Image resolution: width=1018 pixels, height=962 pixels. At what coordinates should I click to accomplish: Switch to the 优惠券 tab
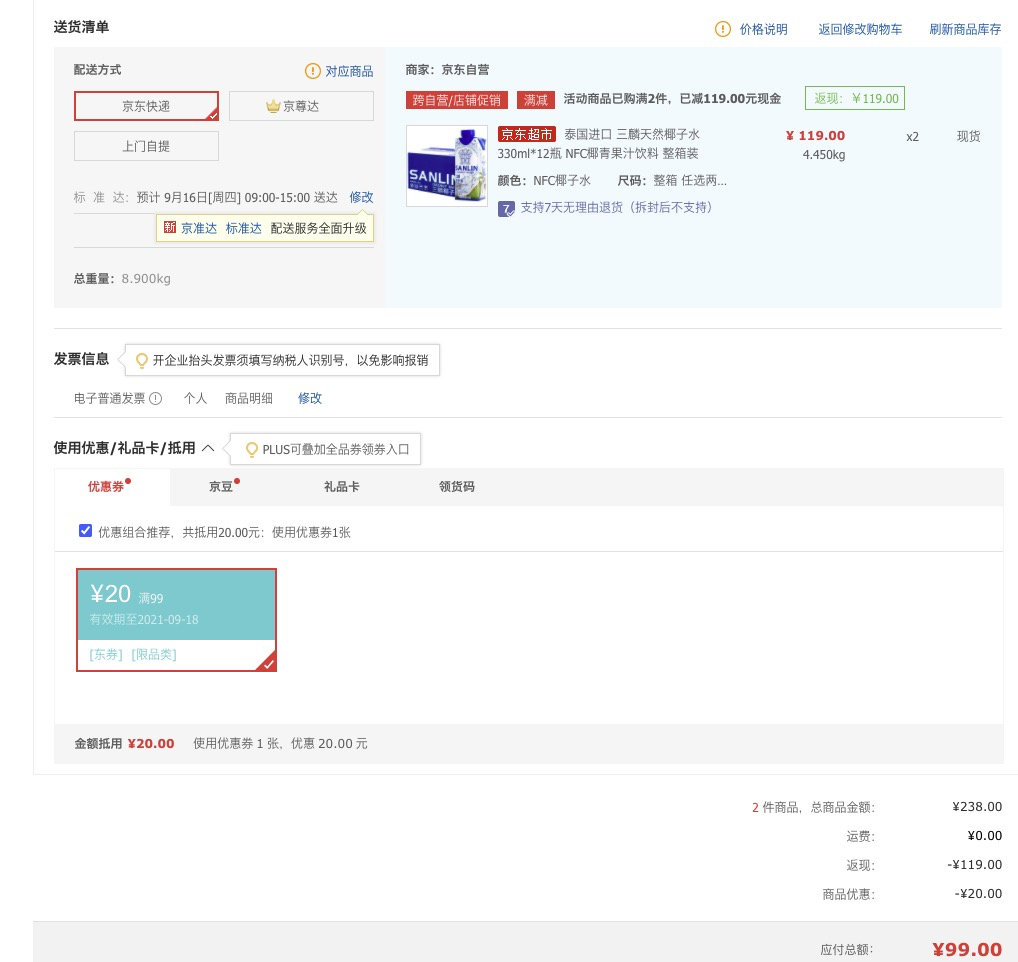pyautogui.click(x=106, y=487)
